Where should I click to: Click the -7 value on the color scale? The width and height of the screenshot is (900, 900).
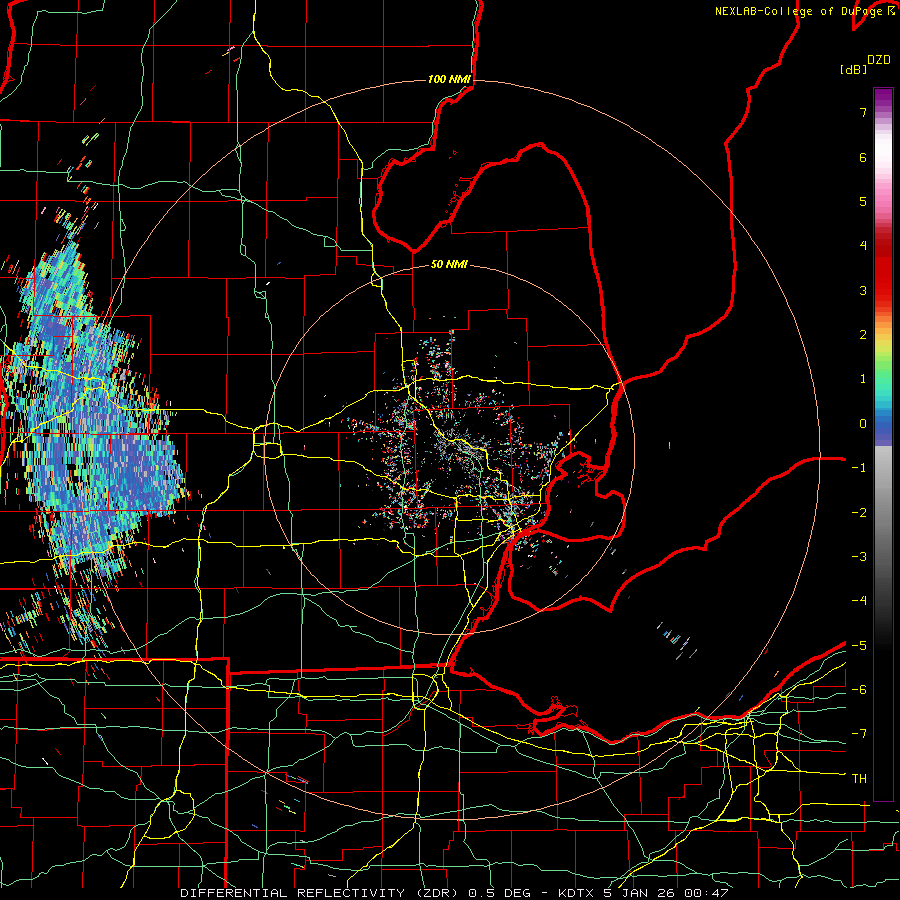pos(859,734)
